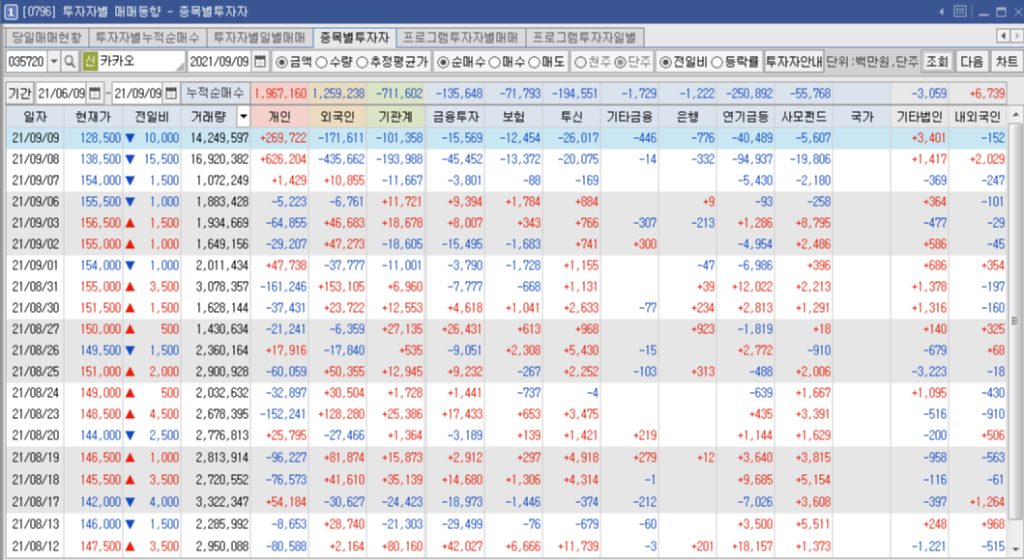Click the stock code field 035720
This screenshot has width=1024, height=560.
(x=27, y=61)
